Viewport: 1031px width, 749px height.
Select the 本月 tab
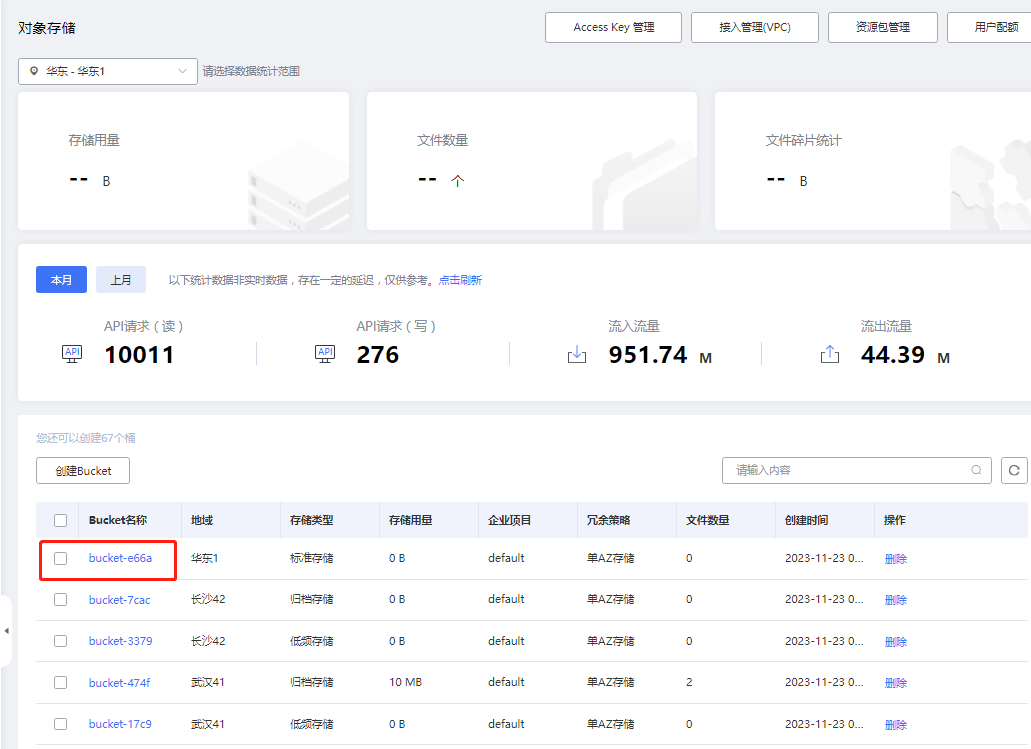(61, 279)
